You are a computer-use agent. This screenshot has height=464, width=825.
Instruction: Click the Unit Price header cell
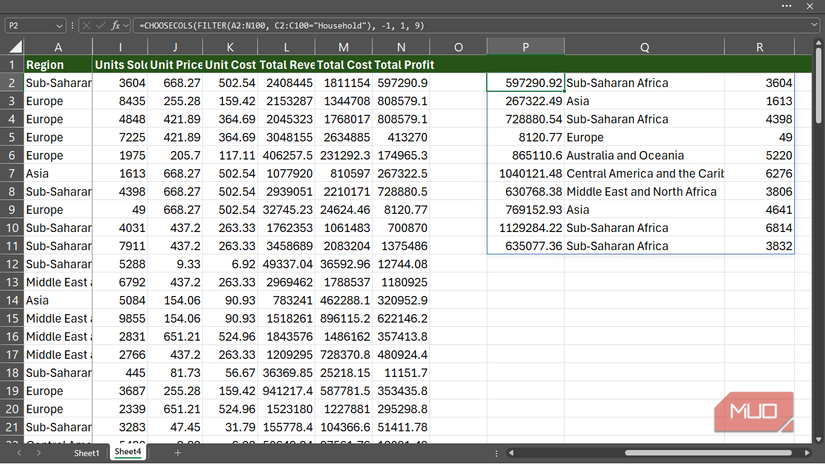click(175, 65)
